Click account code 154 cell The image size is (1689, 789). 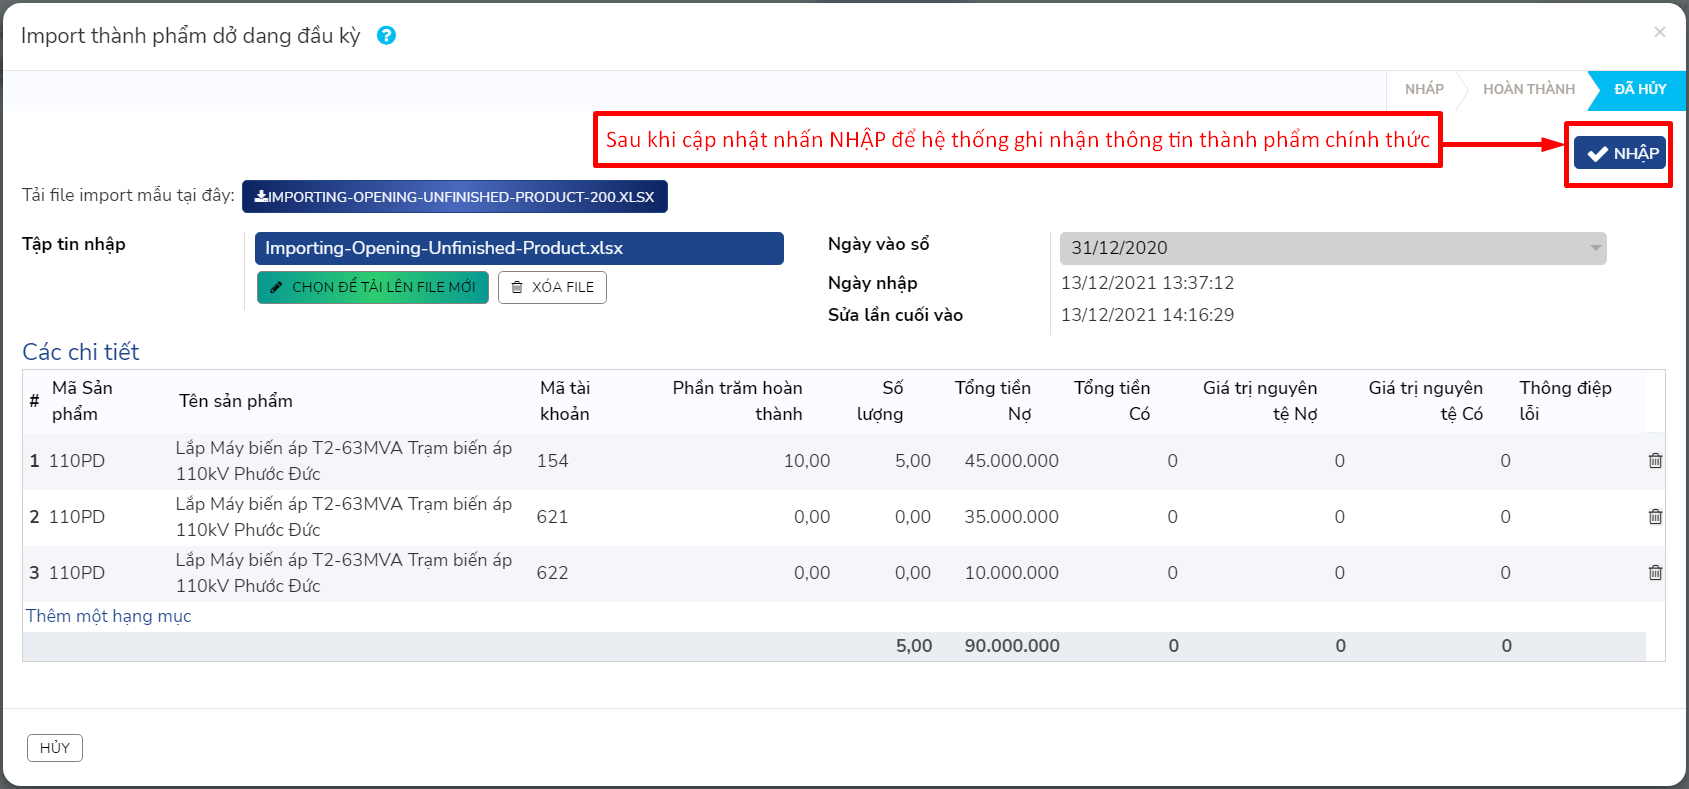[552, 461]
